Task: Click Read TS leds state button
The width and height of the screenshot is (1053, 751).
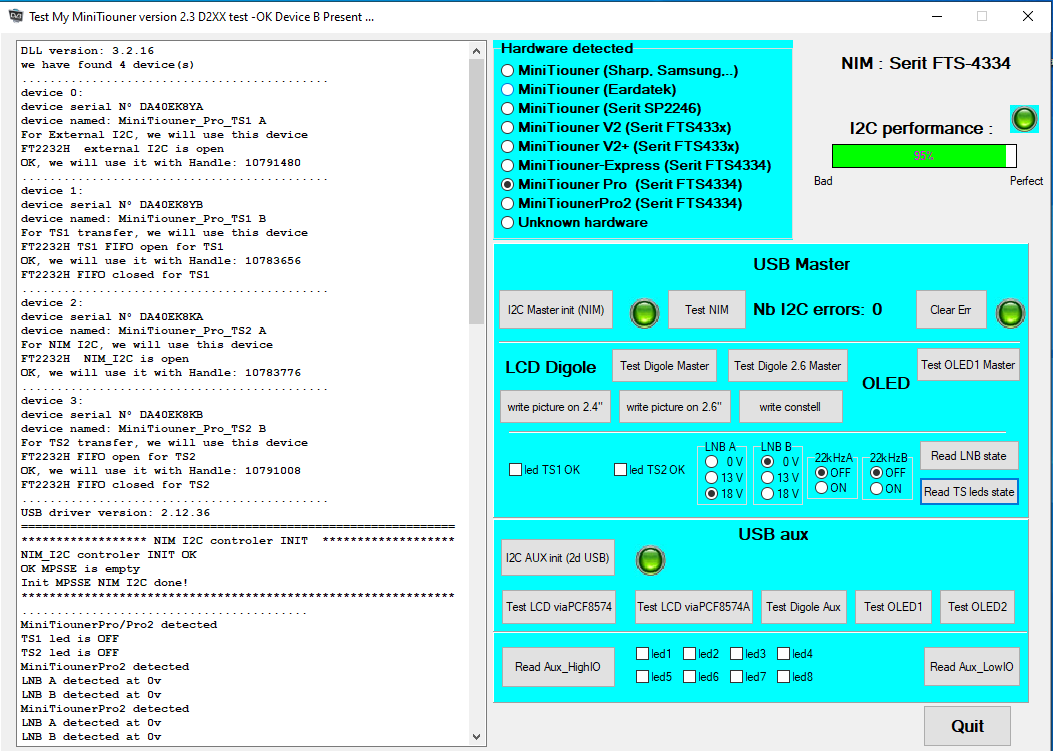Action: pos(968,492)
